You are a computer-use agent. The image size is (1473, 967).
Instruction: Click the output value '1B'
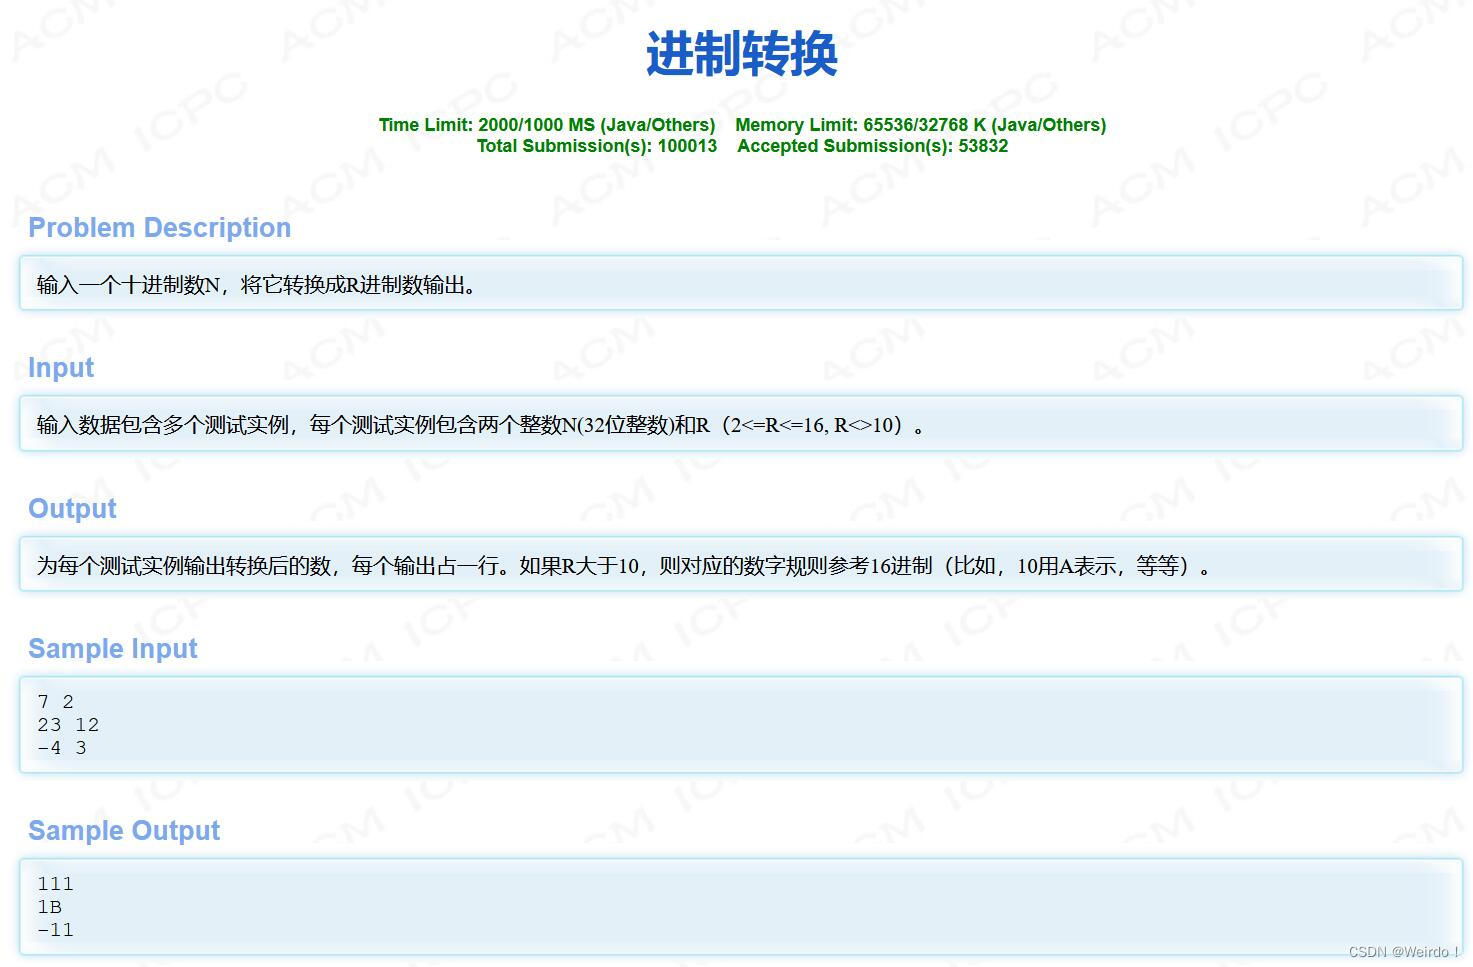coord(48,907)
